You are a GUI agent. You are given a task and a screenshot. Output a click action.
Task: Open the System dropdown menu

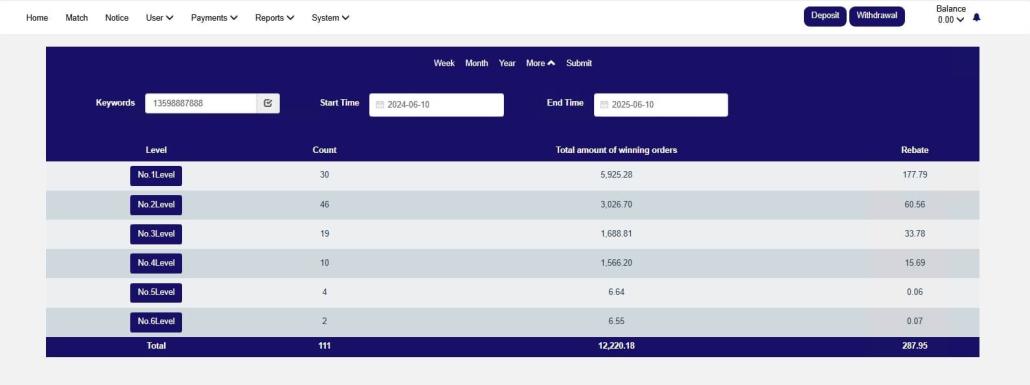pos(330,18)
